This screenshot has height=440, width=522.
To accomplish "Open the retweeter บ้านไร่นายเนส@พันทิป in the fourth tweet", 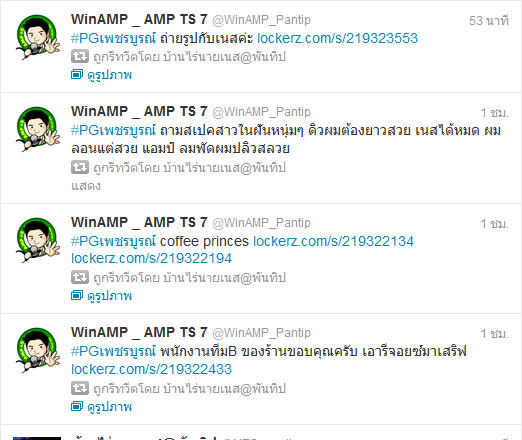I will (x=224, y=388).
